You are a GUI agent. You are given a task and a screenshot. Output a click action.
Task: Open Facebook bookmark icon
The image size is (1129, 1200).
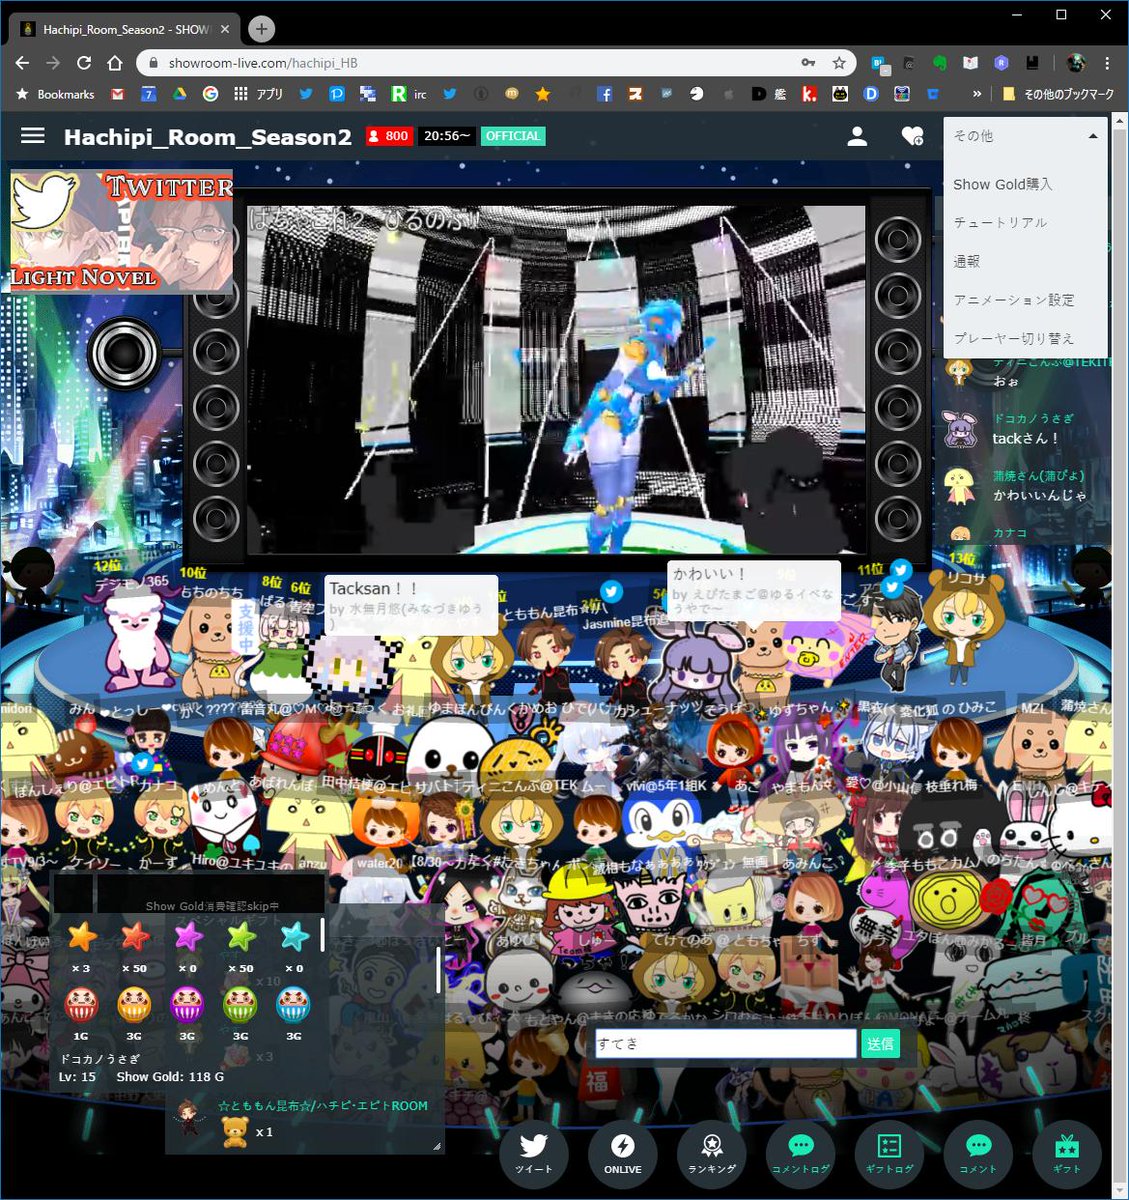pos(604,94)
